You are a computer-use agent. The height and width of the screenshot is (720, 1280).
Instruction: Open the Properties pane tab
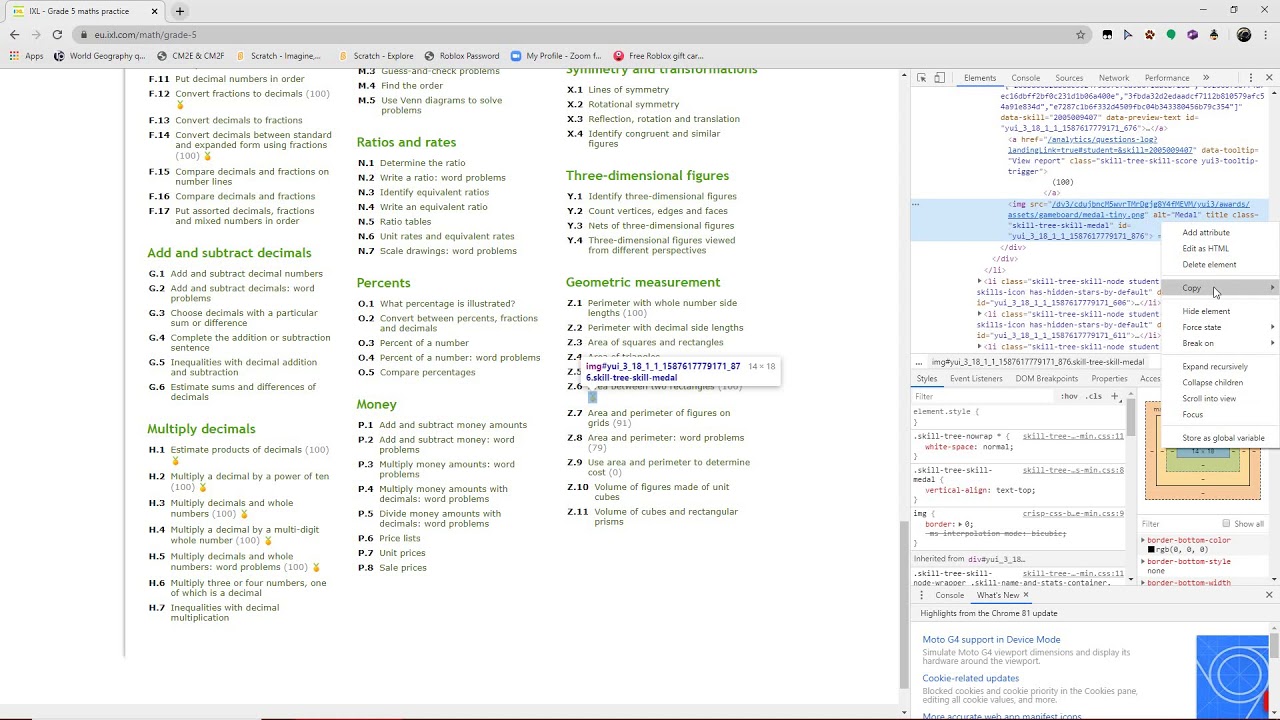pyautogui.click(x=1109, y=379)
